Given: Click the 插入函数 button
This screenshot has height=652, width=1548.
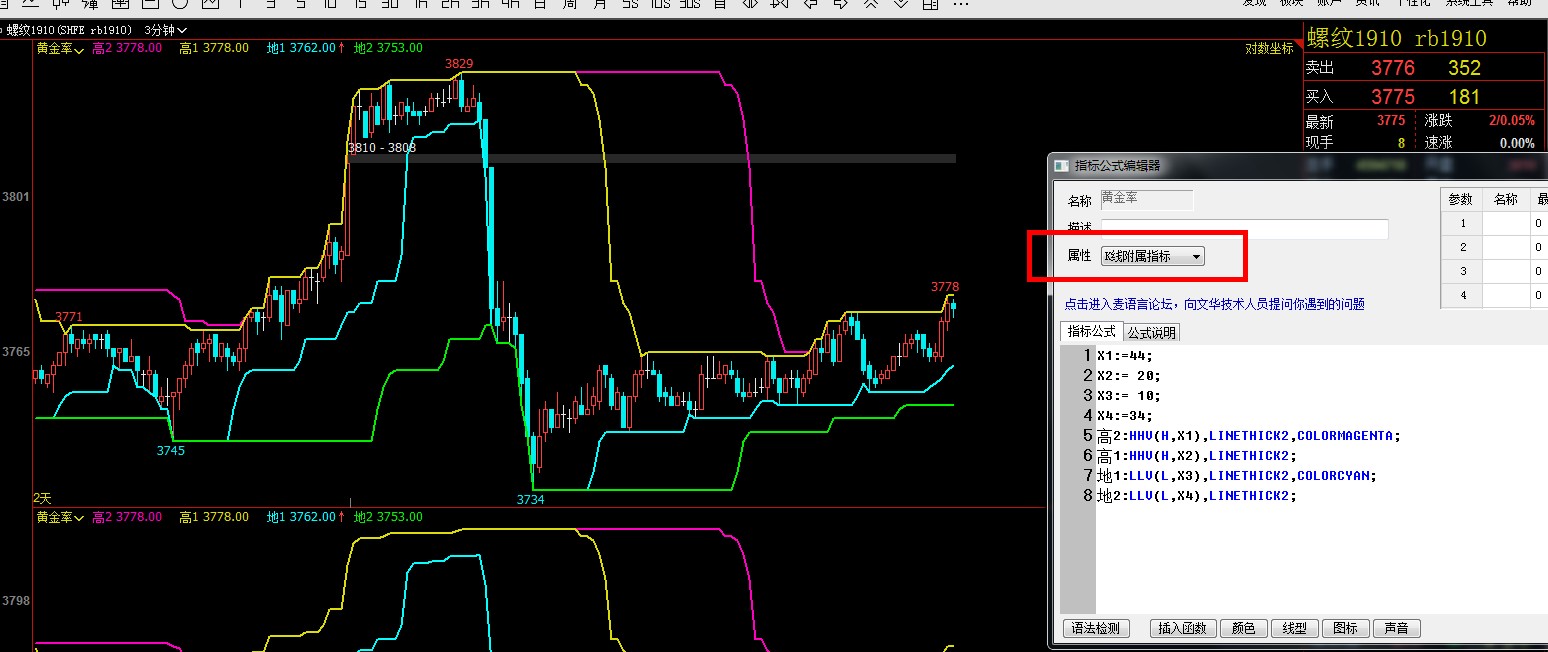Looking at the screenshot, I should [x=1183, y=628].
